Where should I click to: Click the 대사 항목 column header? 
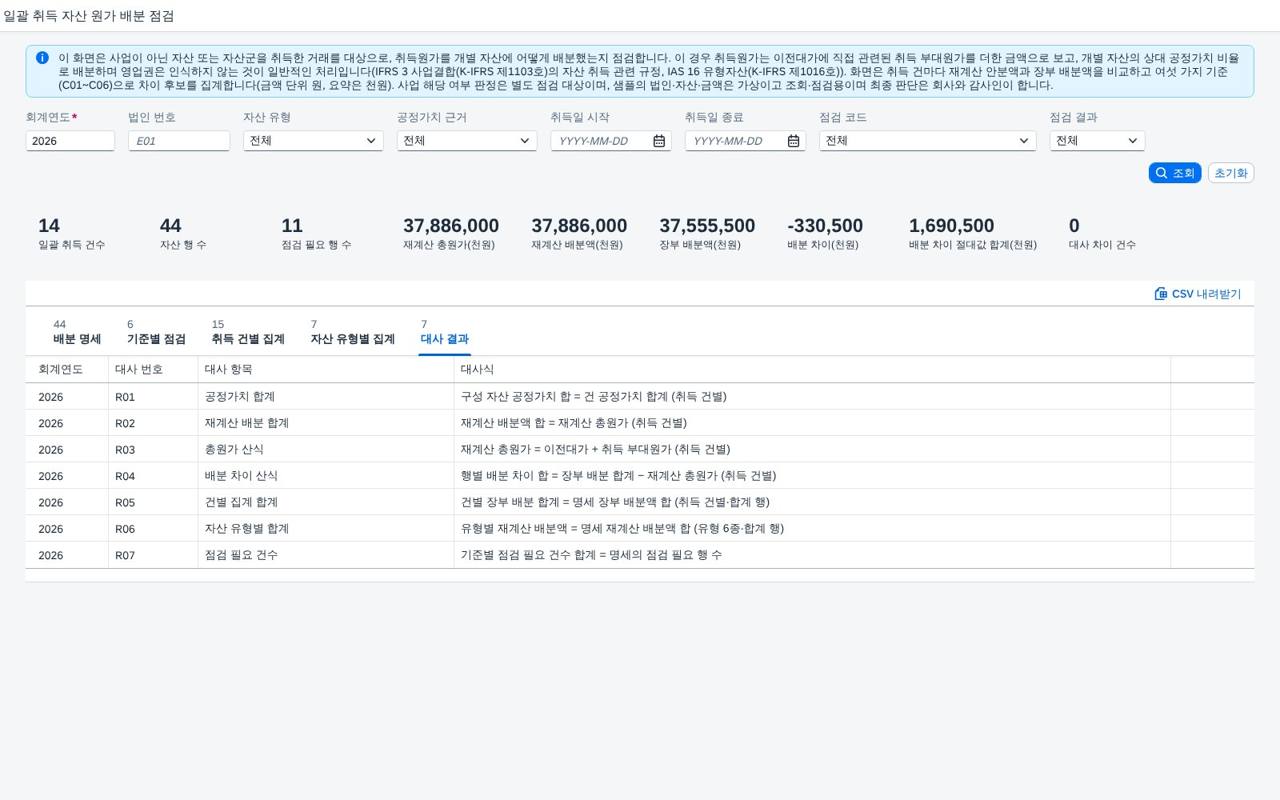326,370
